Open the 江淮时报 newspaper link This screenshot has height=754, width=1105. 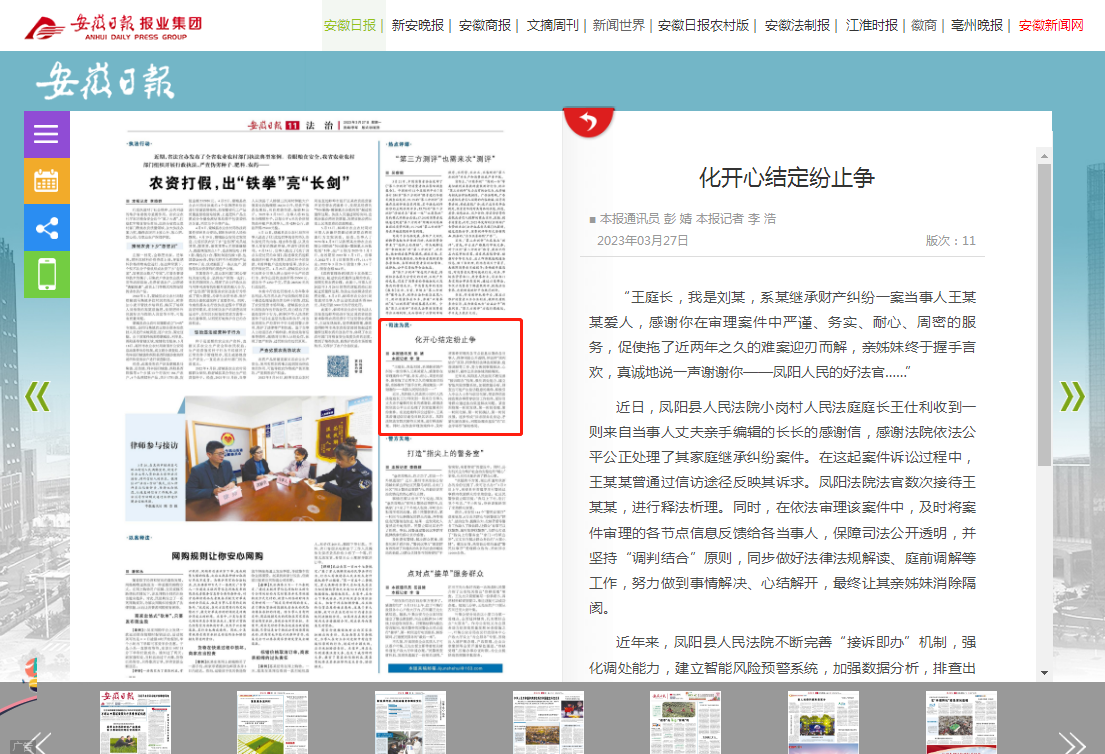pyautogui.click(x=871, y=25)
